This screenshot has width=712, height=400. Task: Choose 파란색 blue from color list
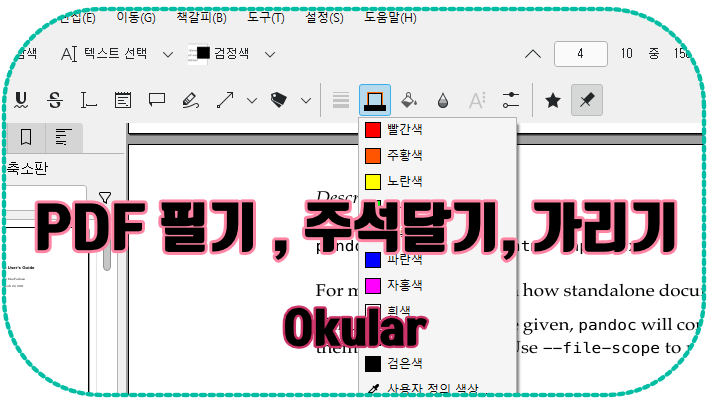coord(437,260)
